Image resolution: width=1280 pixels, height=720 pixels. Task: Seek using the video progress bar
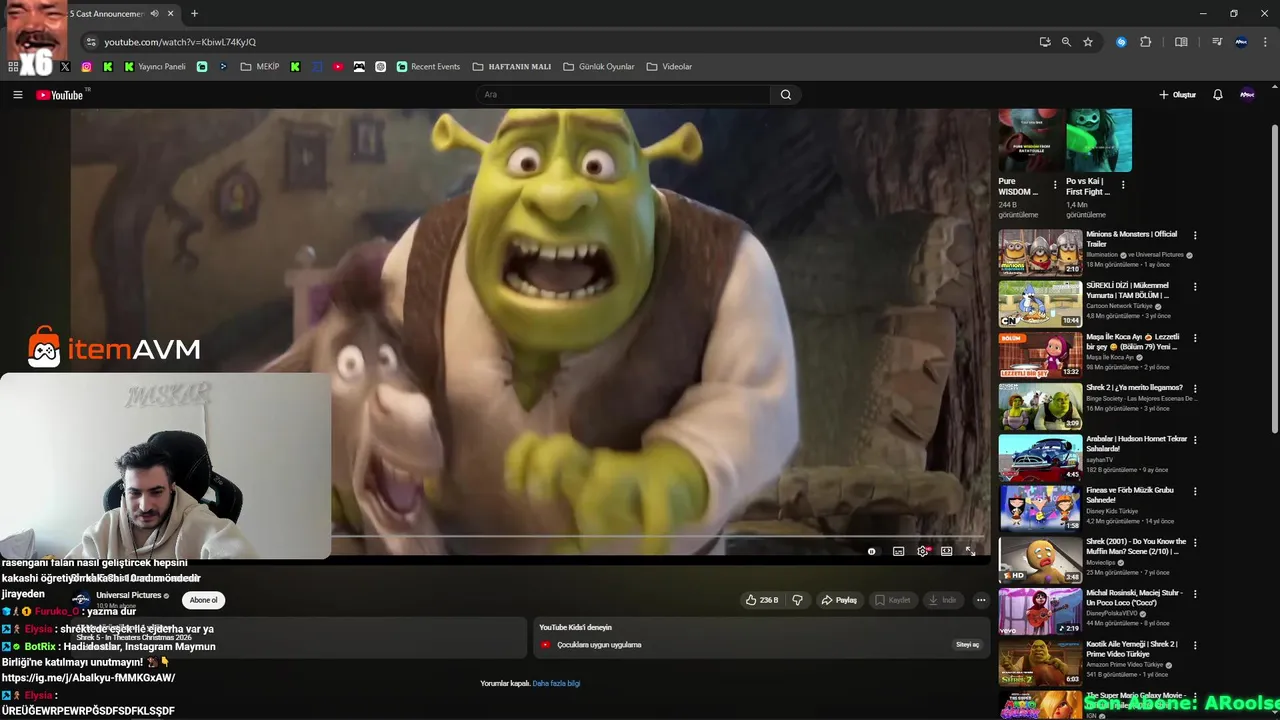pos(659,537)
